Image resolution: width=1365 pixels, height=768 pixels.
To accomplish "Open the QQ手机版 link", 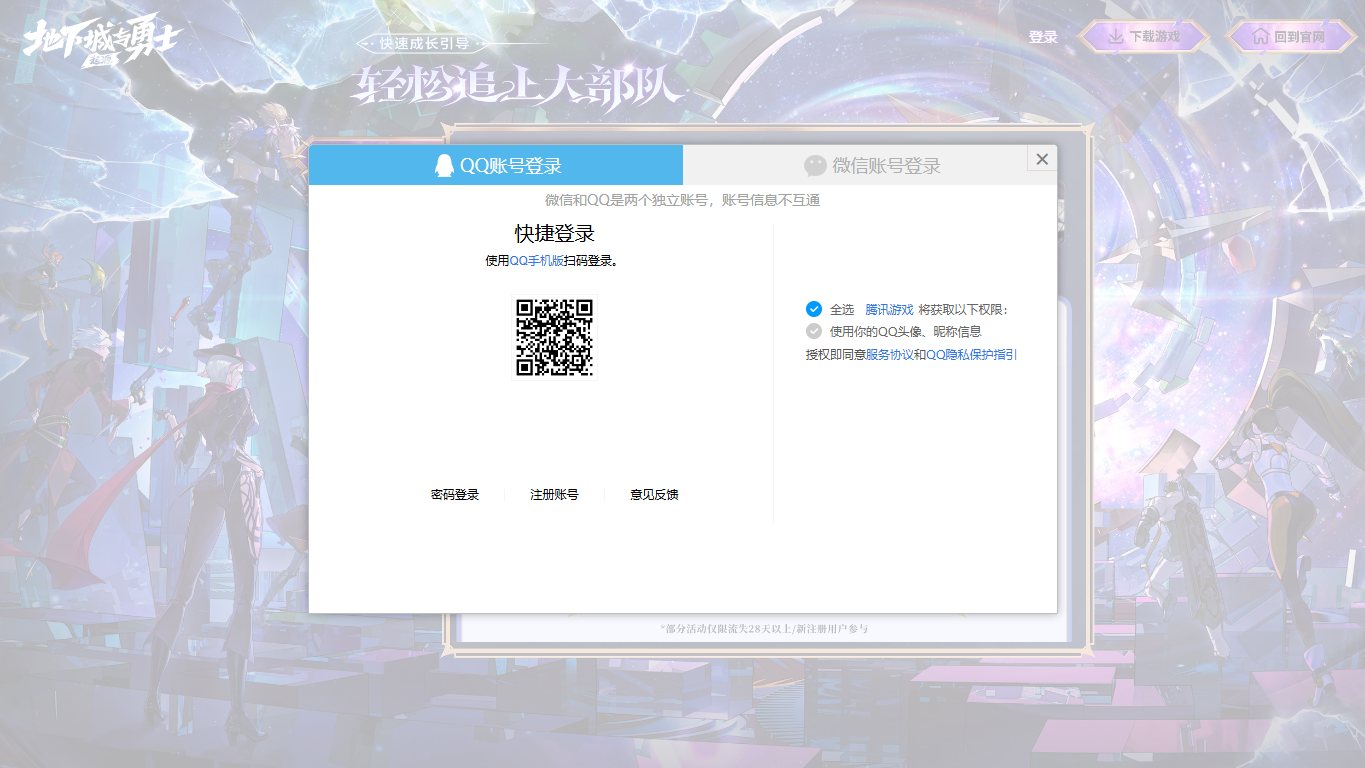I will pyautogui.click(x=537, y=261).
